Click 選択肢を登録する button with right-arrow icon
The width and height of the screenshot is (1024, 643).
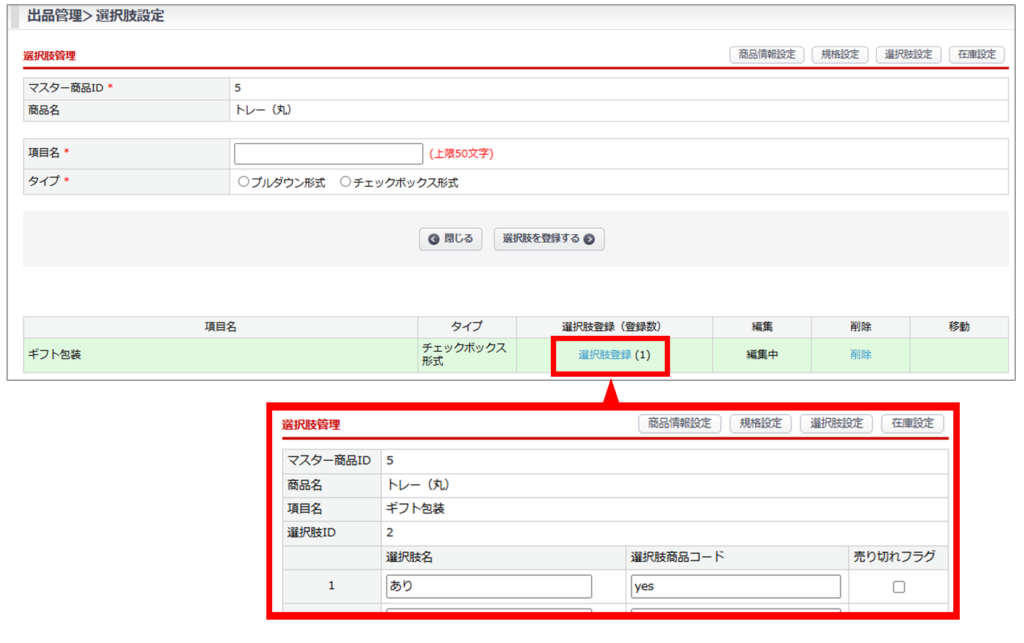(548, 239)
